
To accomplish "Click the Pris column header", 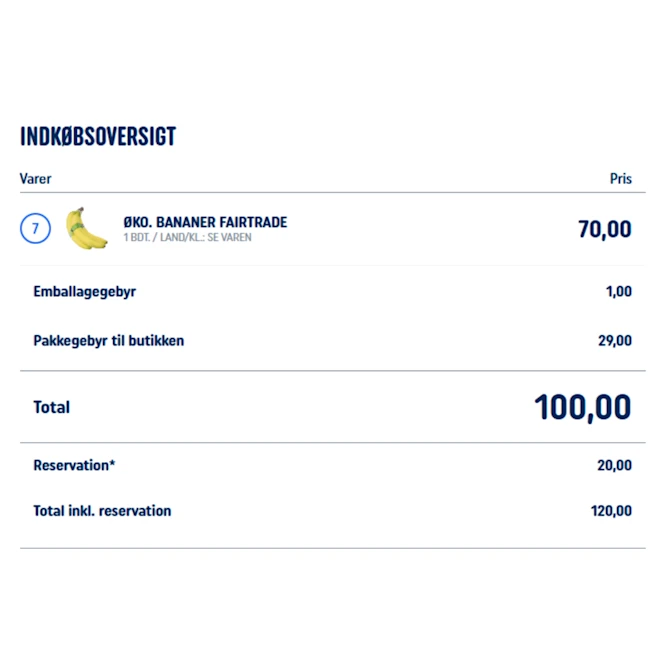I will coord(620,179).
